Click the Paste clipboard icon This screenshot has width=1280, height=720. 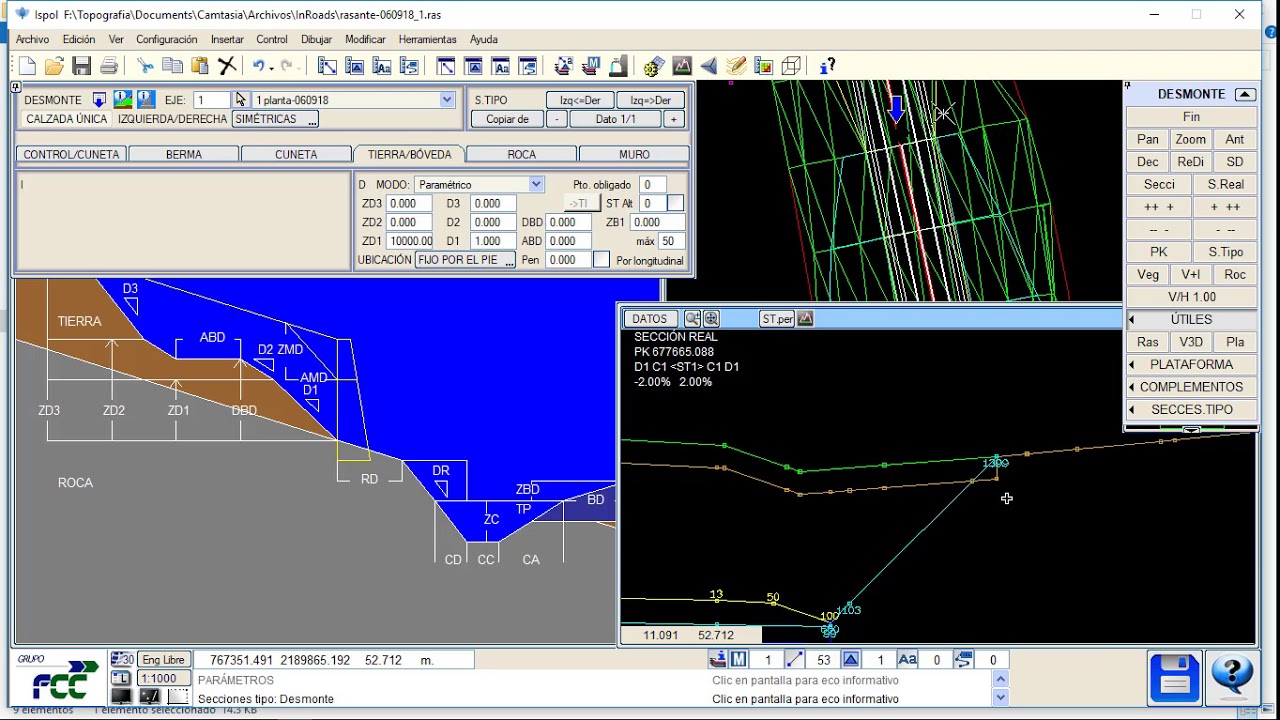200,66
